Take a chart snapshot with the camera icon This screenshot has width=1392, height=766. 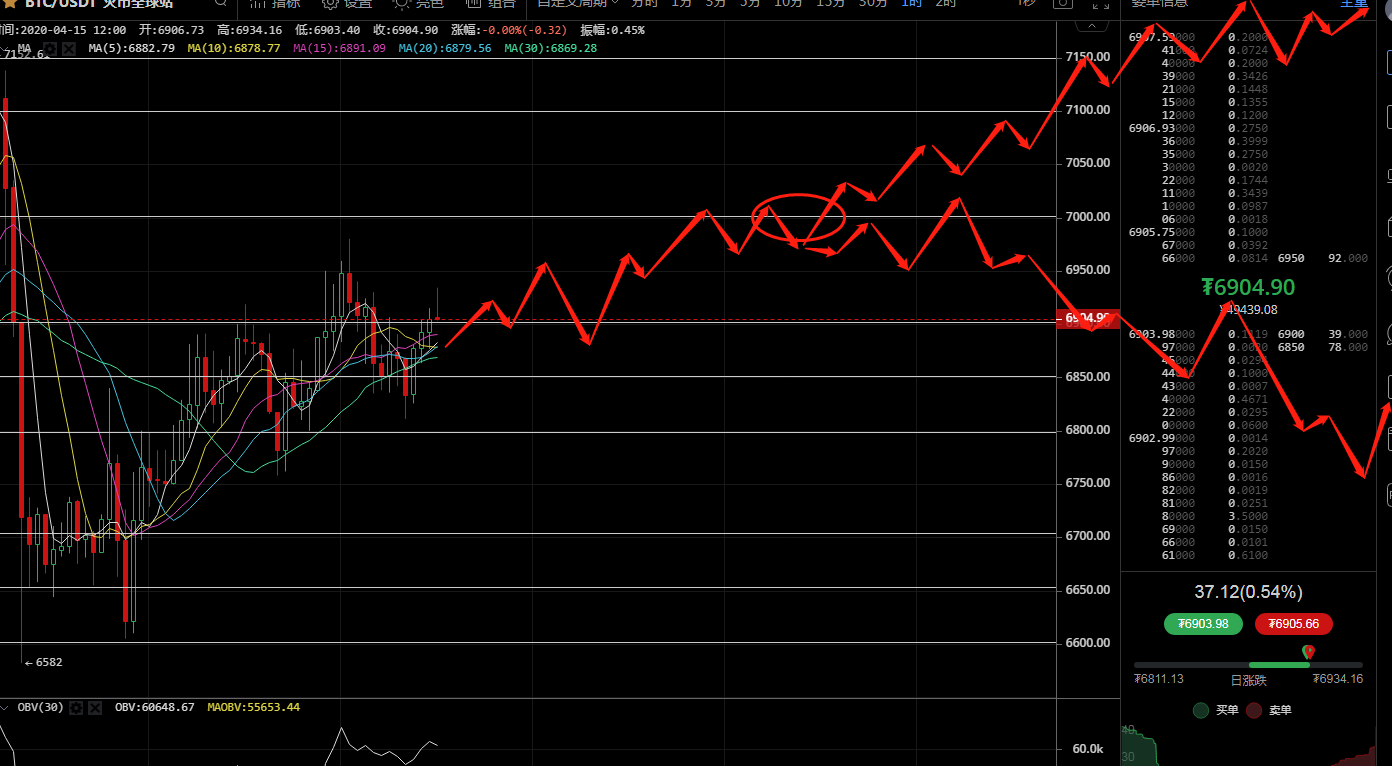[x=1063, y=3]
